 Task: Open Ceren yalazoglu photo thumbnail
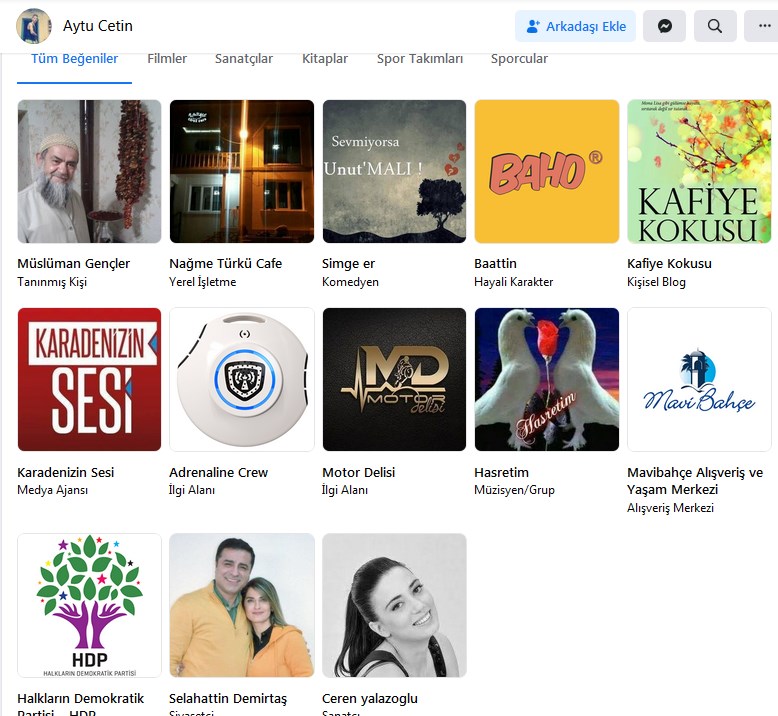394,605
